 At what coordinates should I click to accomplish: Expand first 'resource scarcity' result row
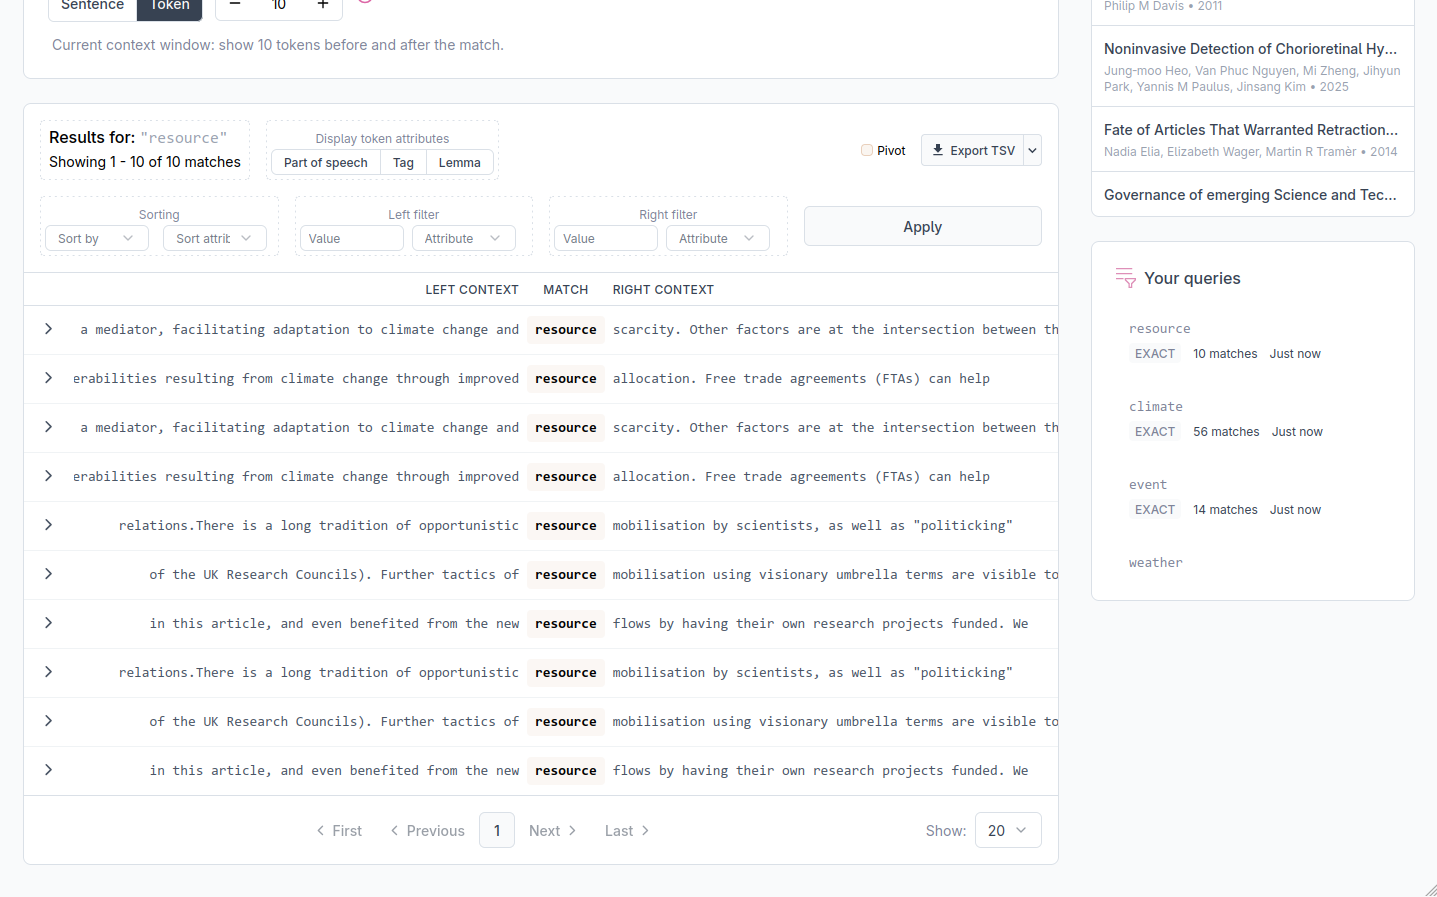click(x=48, y=329)
